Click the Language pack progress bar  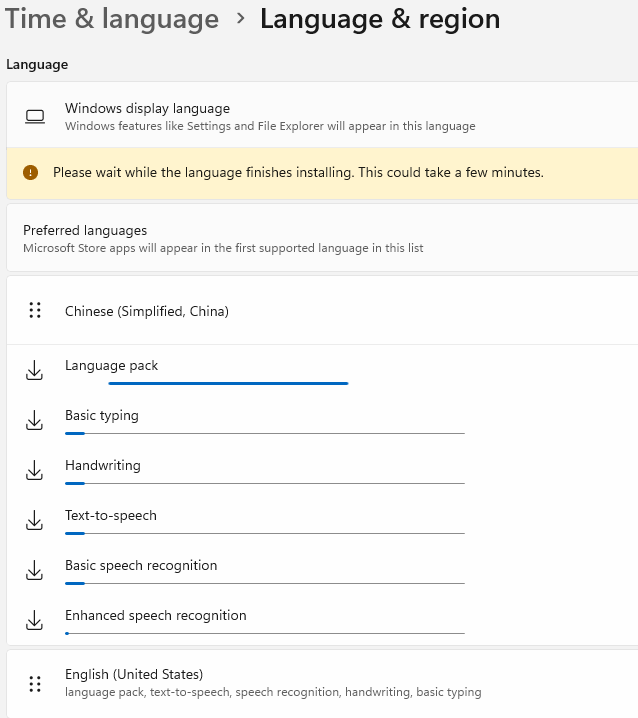228,383
